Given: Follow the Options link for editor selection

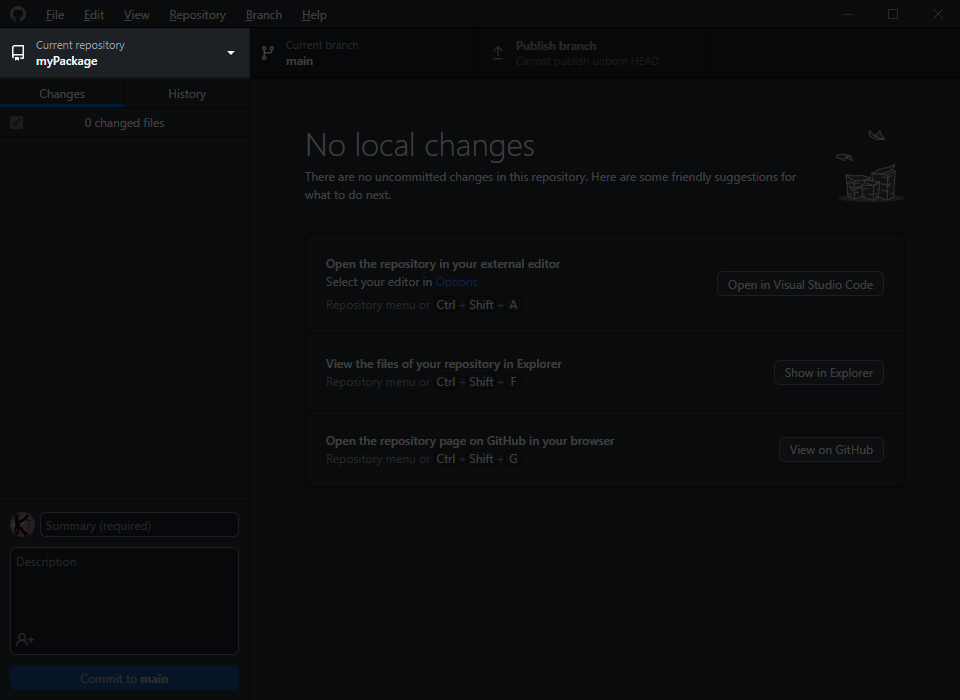Looking at the screenshot, I should pos(456,282).
